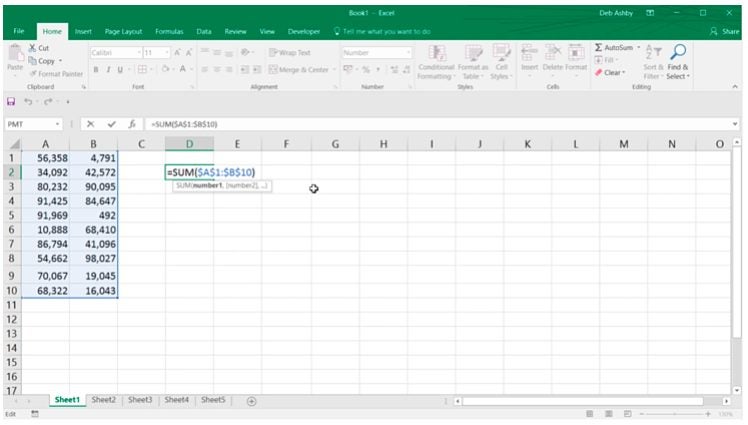748x425 pixels.
Task: Open the Sheet2 worksheet tab
Action: tap(104, 400)
